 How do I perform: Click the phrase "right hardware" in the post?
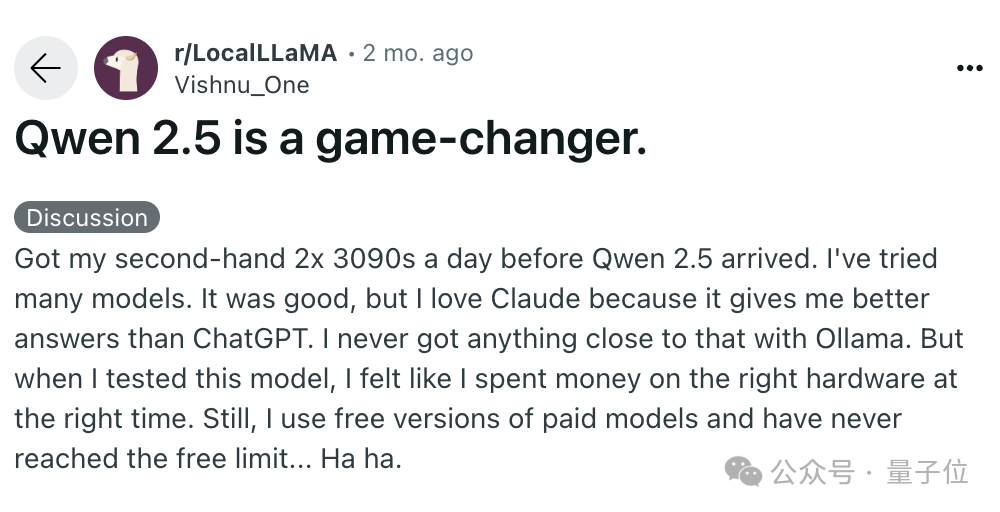point(832,379)
